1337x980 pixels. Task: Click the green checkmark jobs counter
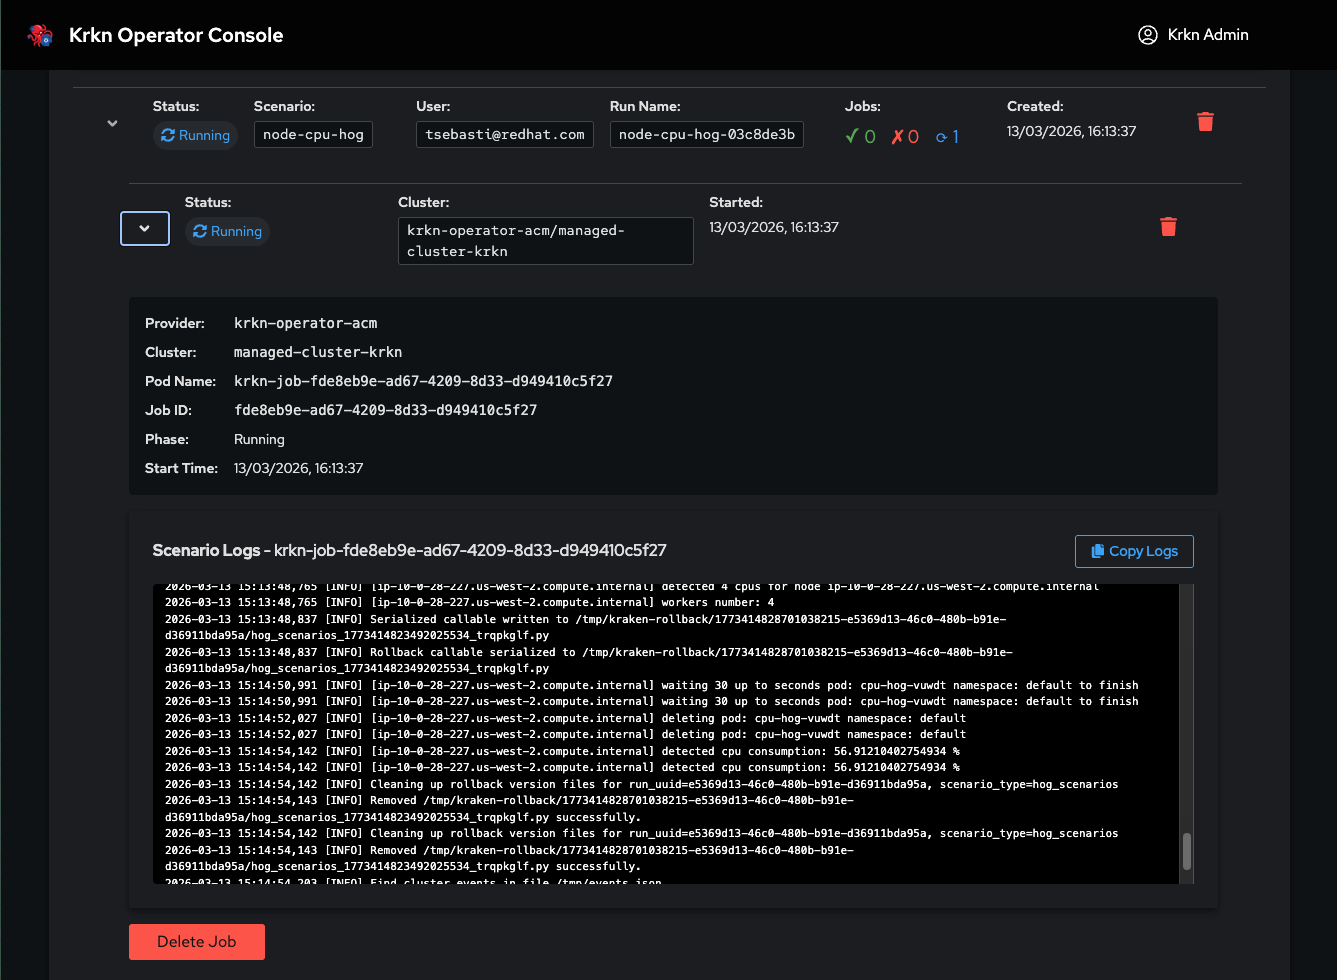[860, 136]
